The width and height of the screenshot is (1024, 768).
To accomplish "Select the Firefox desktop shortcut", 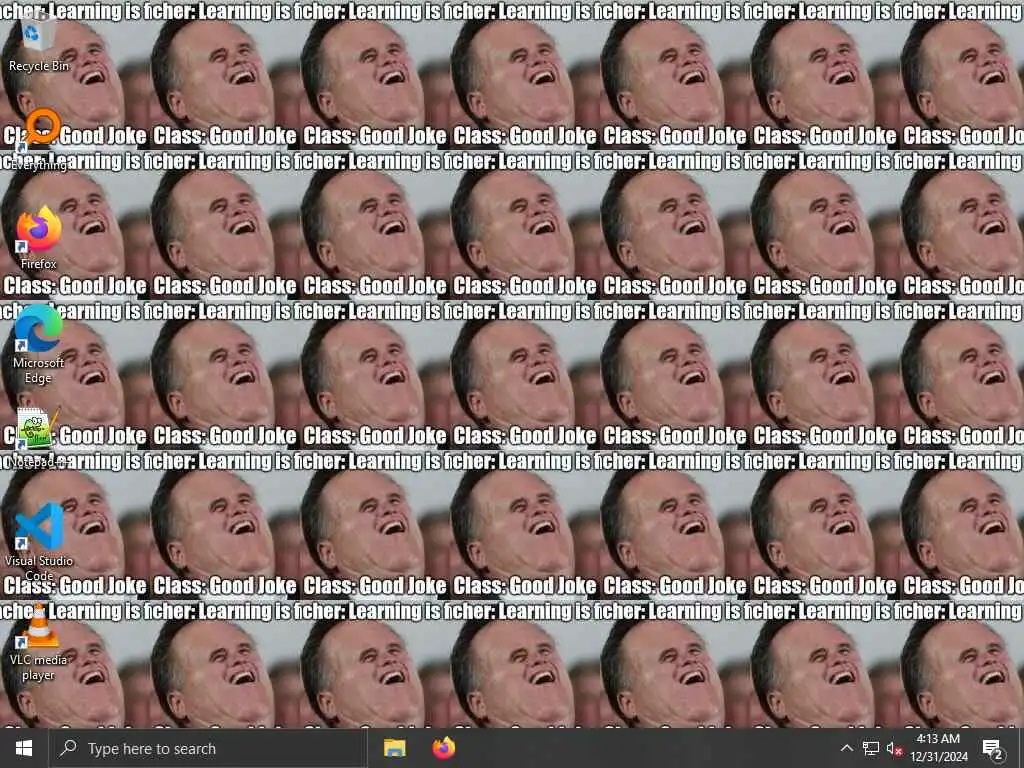I will coord(39,238).
